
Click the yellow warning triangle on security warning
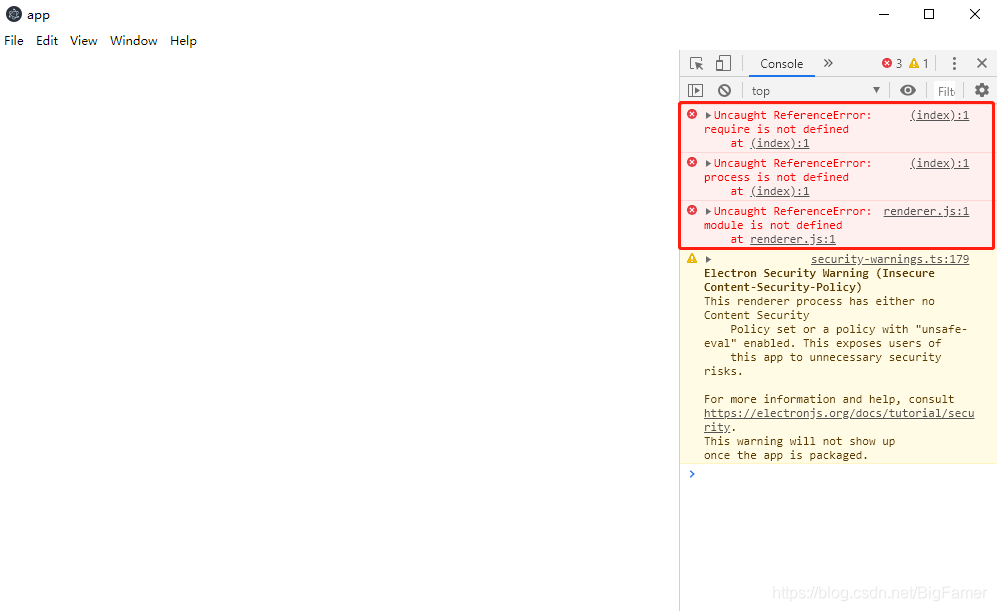tap(692, 258)
